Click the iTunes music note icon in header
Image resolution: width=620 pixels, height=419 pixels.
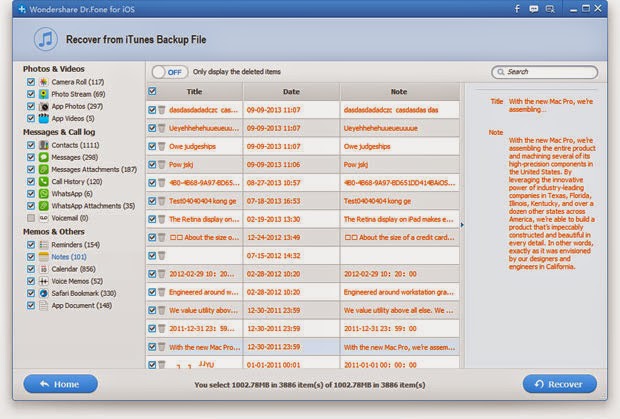tap(46, 39)
